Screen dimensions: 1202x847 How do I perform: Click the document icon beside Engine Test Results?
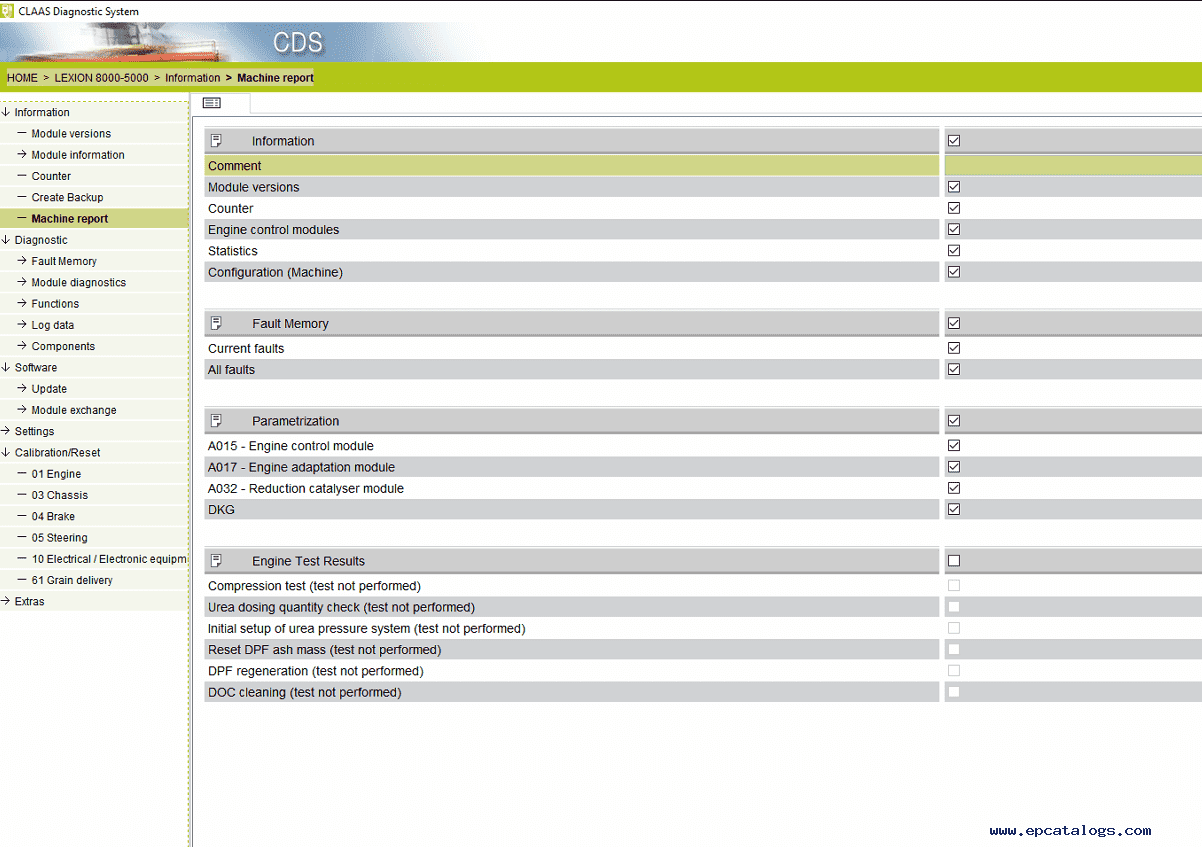(x=216, y=560)
